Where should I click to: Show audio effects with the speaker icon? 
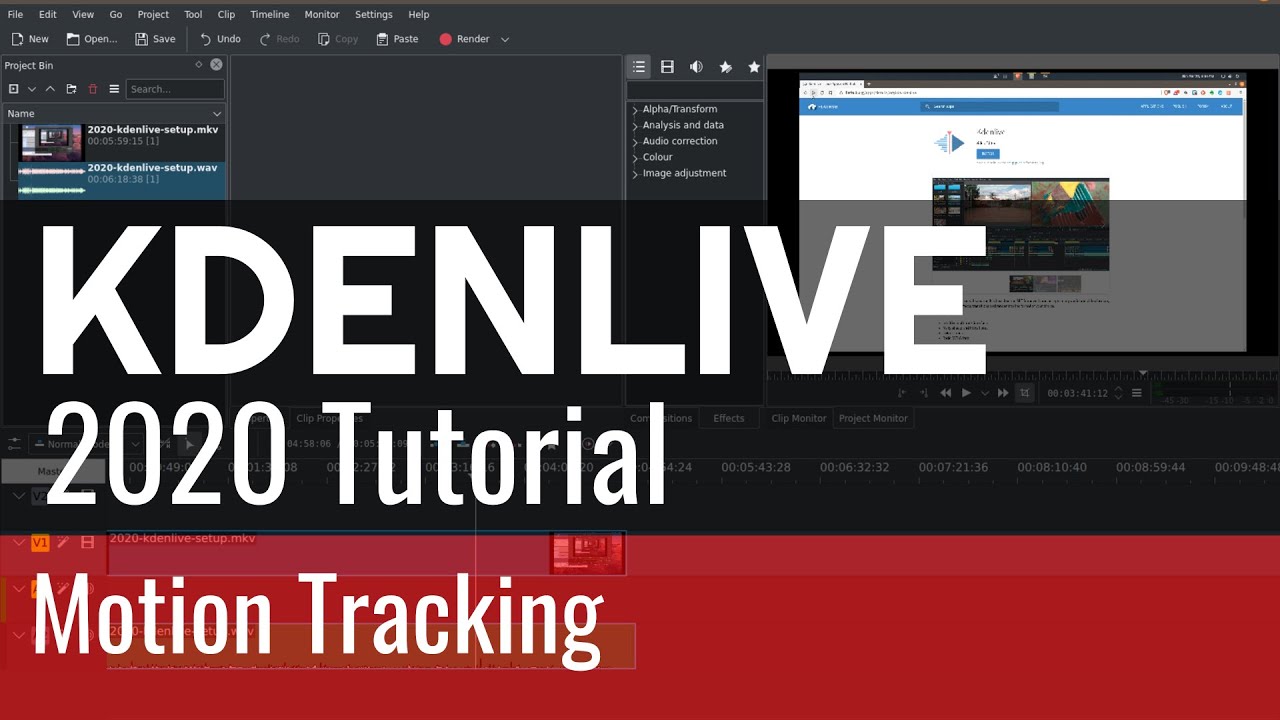tap(696, 67)
